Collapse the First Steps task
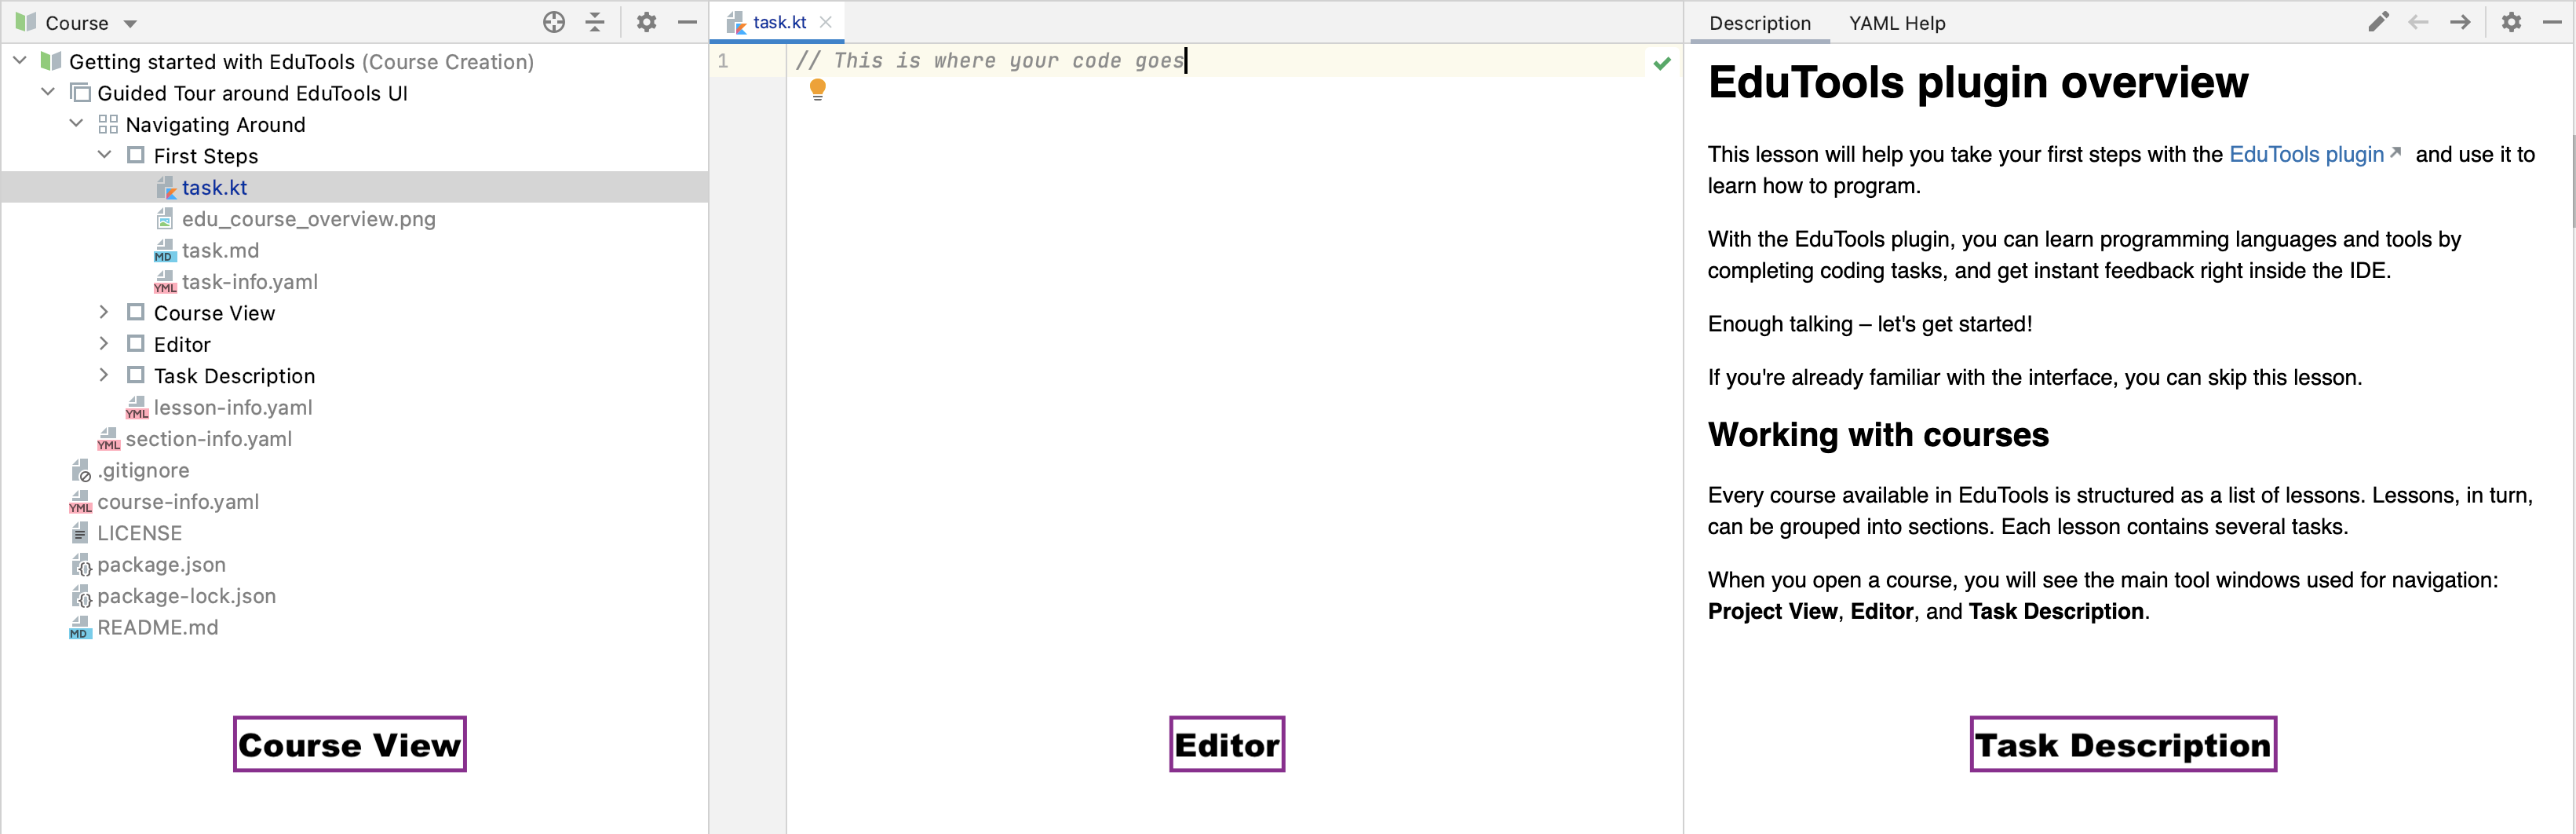2576x834 pixels. click(x=104, y=155)
